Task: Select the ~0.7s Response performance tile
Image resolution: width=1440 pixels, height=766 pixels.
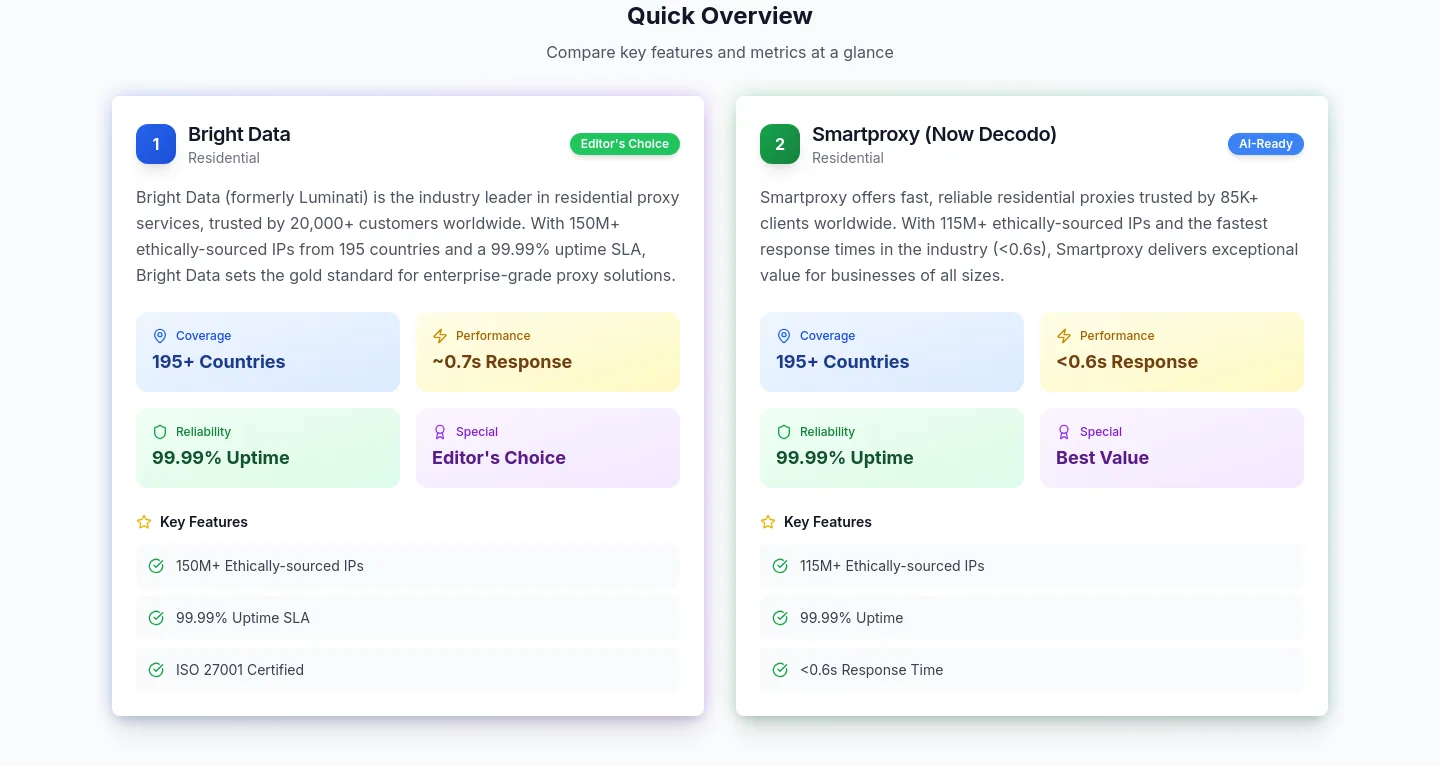Action: [548, 352]
